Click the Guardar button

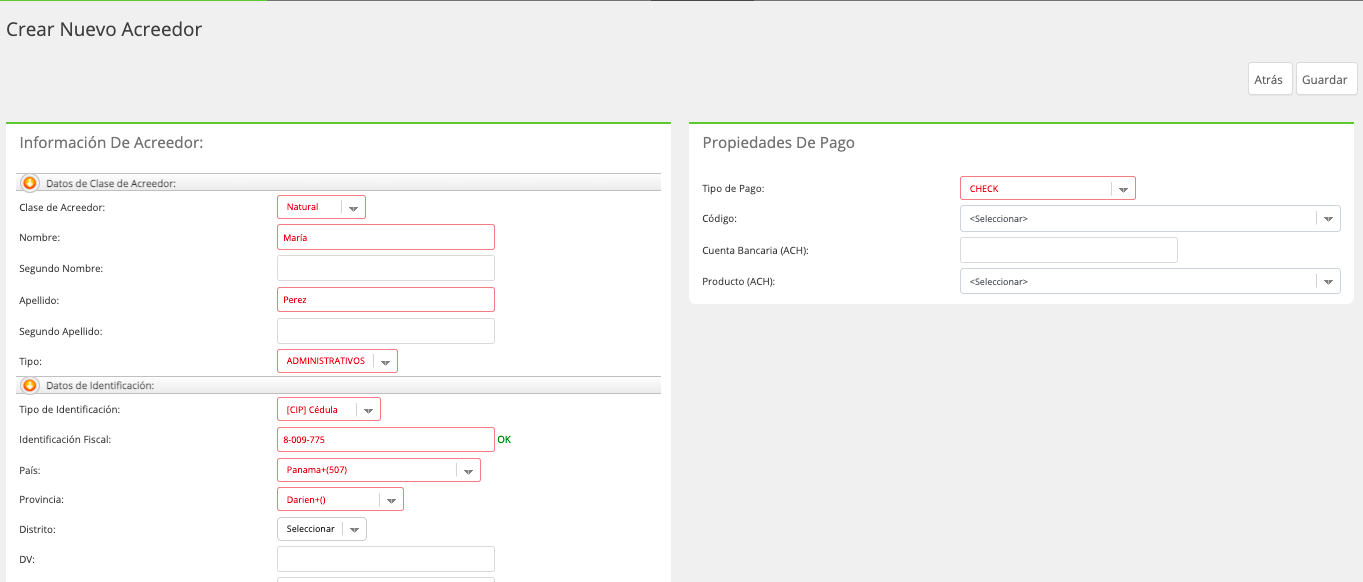[x=1326, y=79]
